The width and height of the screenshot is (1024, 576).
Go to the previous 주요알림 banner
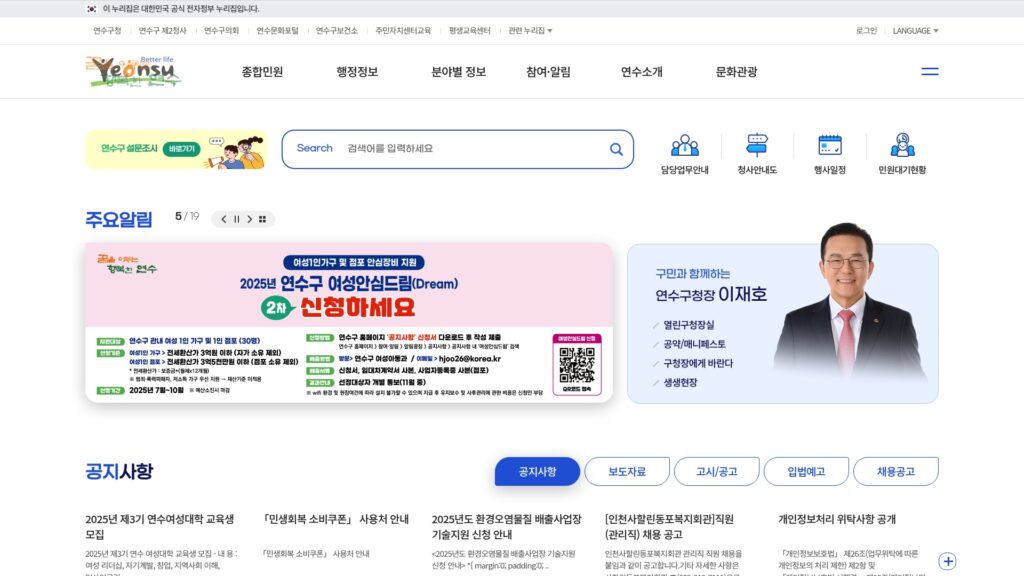[x=223, y=219]
